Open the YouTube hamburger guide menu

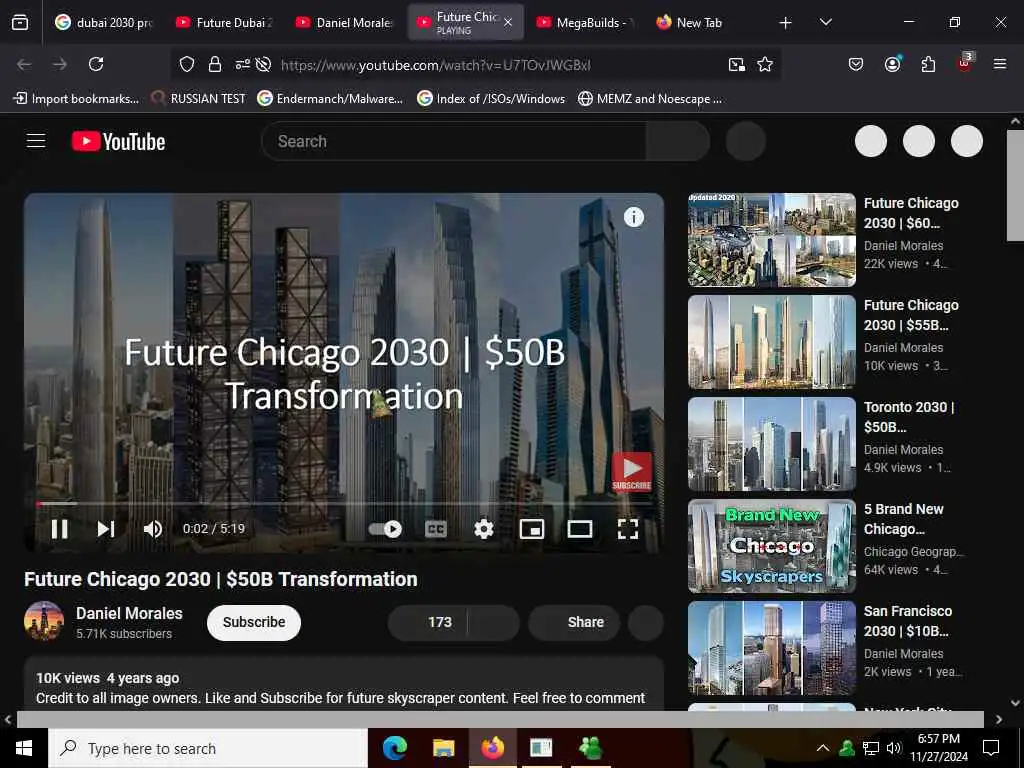(36, 141)
